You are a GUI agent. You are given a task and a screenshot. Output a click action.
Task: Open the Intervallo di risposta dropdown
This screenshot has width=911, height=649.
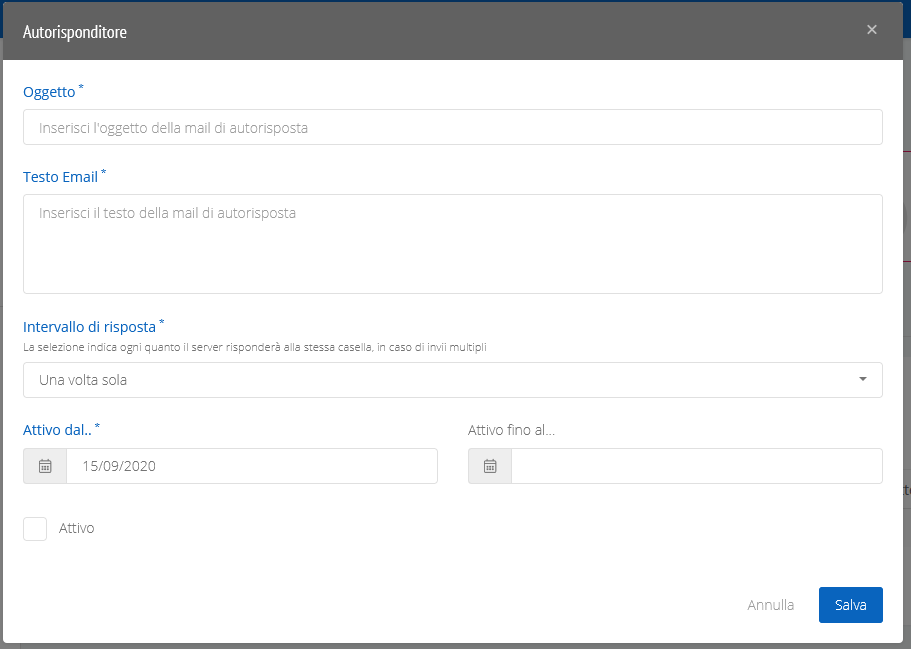click(453, 380)
